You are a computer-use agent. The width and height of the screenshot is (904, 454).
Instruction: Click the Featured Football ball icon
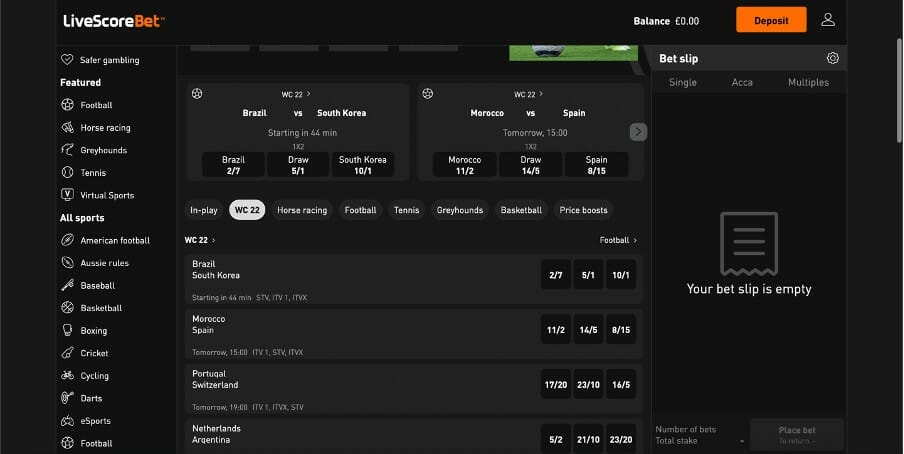coord(67,105)
